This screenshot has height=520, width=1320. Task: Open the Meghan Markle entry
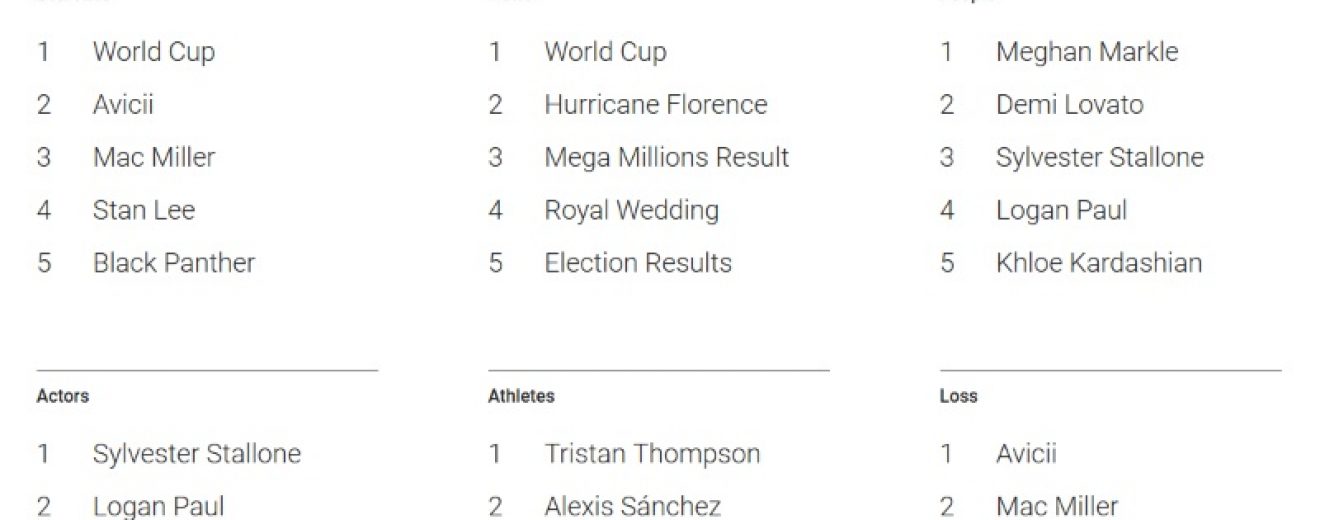click(1087, 52)
